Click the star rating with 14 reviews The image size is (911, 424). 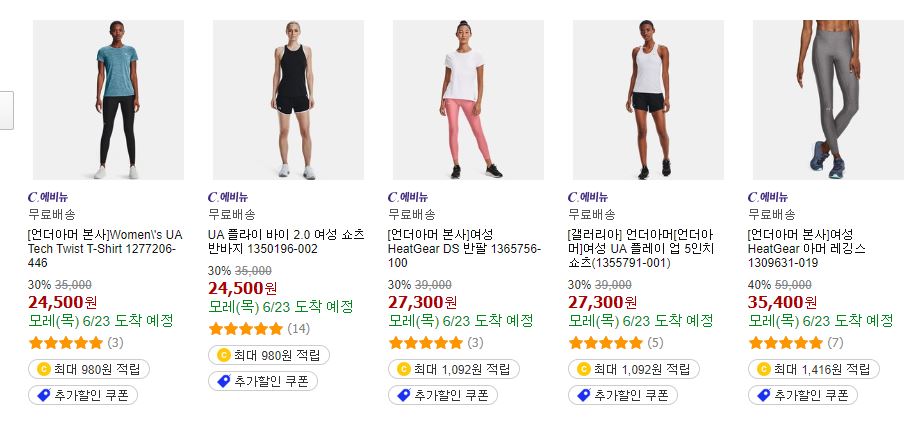(246, 329)
